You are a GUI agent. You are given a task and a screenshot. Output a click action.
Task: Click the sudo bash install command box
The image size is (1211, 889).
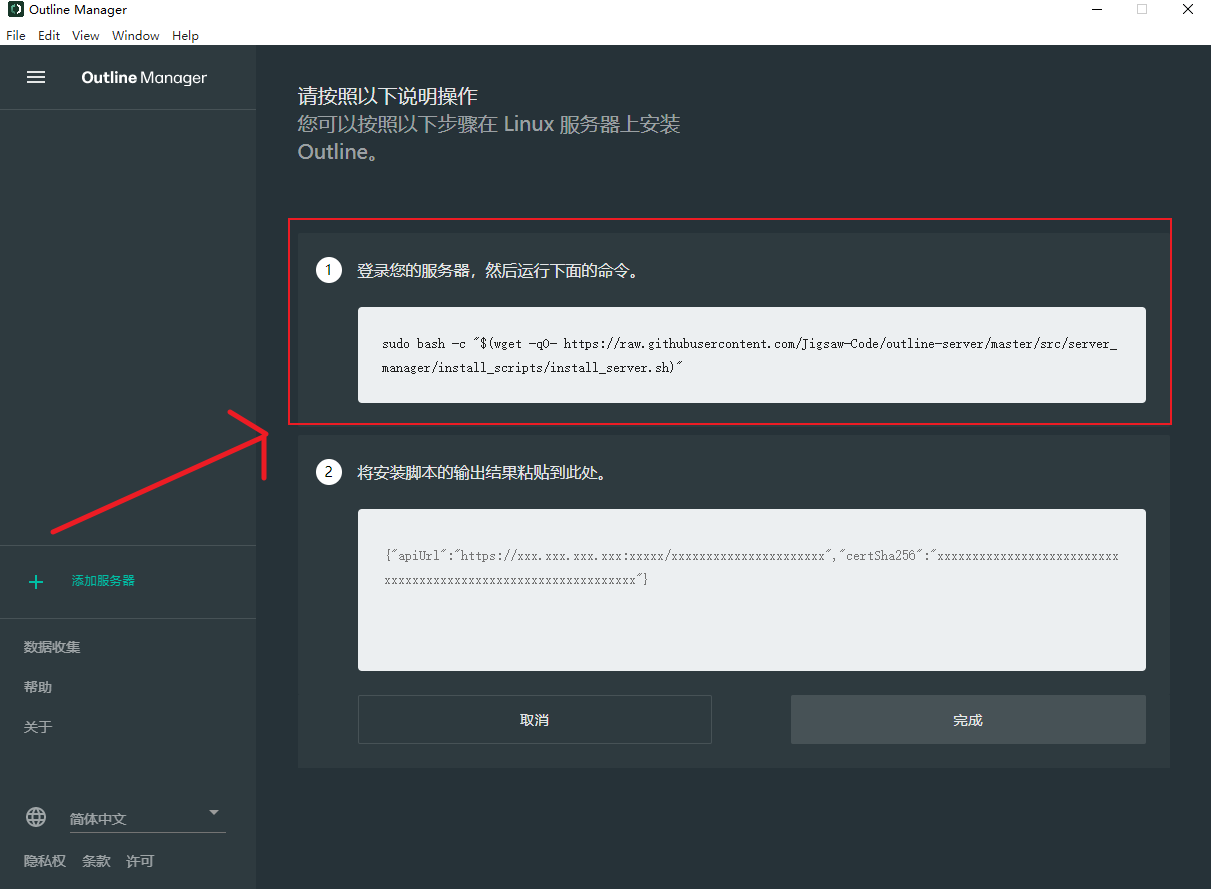752,355
